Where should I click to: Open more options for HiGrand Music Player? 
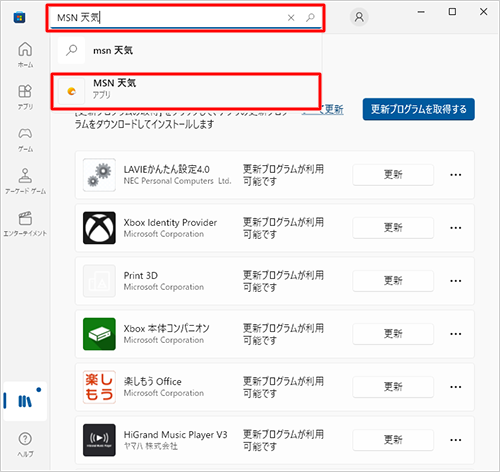(x=456, y=440)
